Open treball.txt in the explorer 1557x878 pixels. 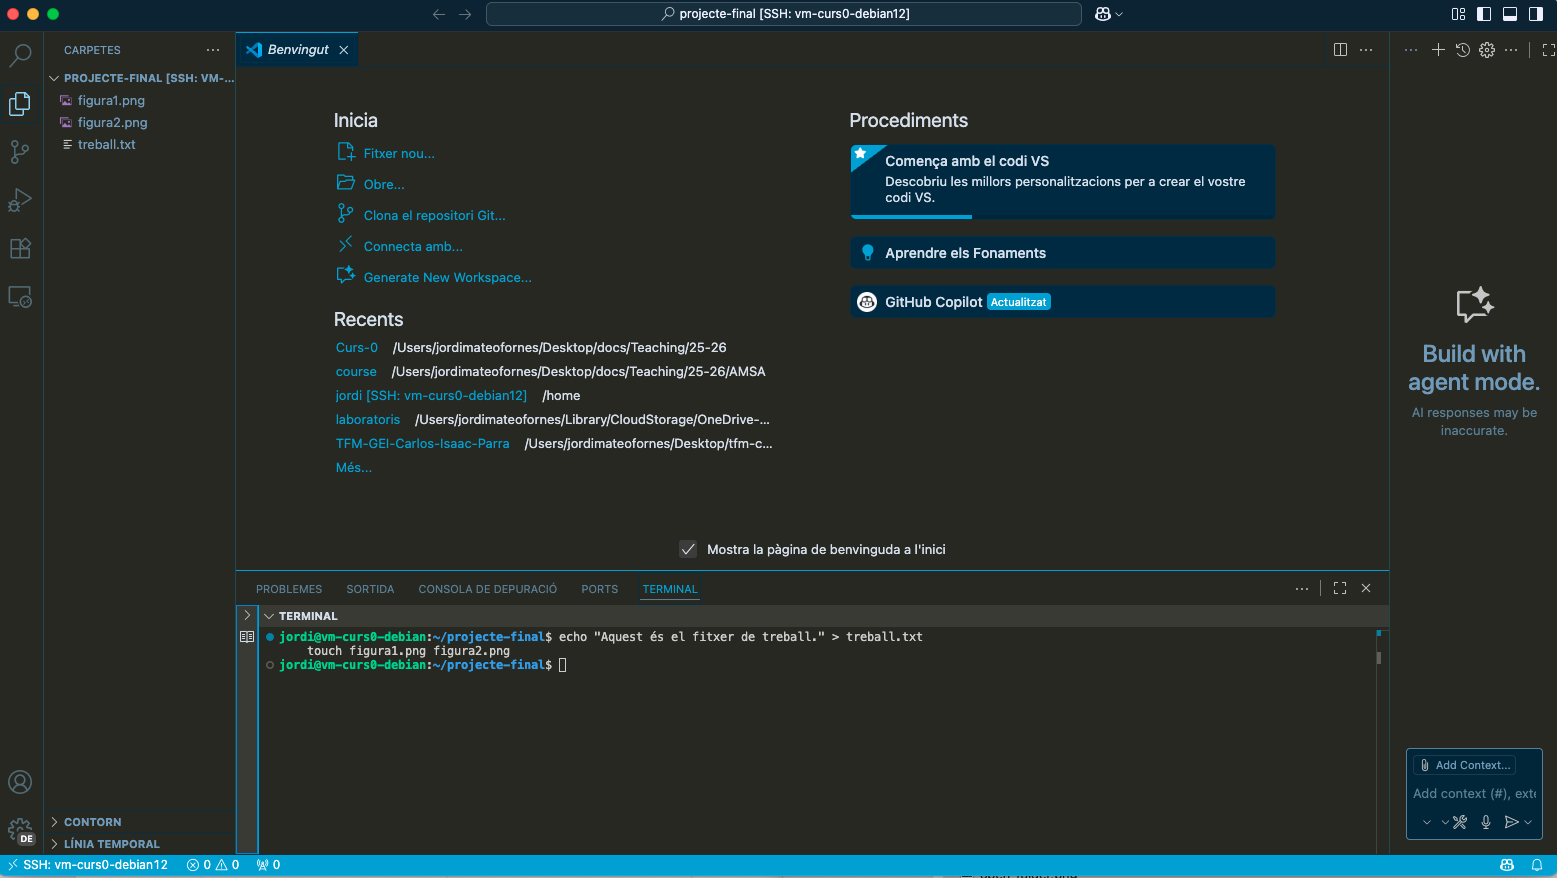click(x=106, y=144)
